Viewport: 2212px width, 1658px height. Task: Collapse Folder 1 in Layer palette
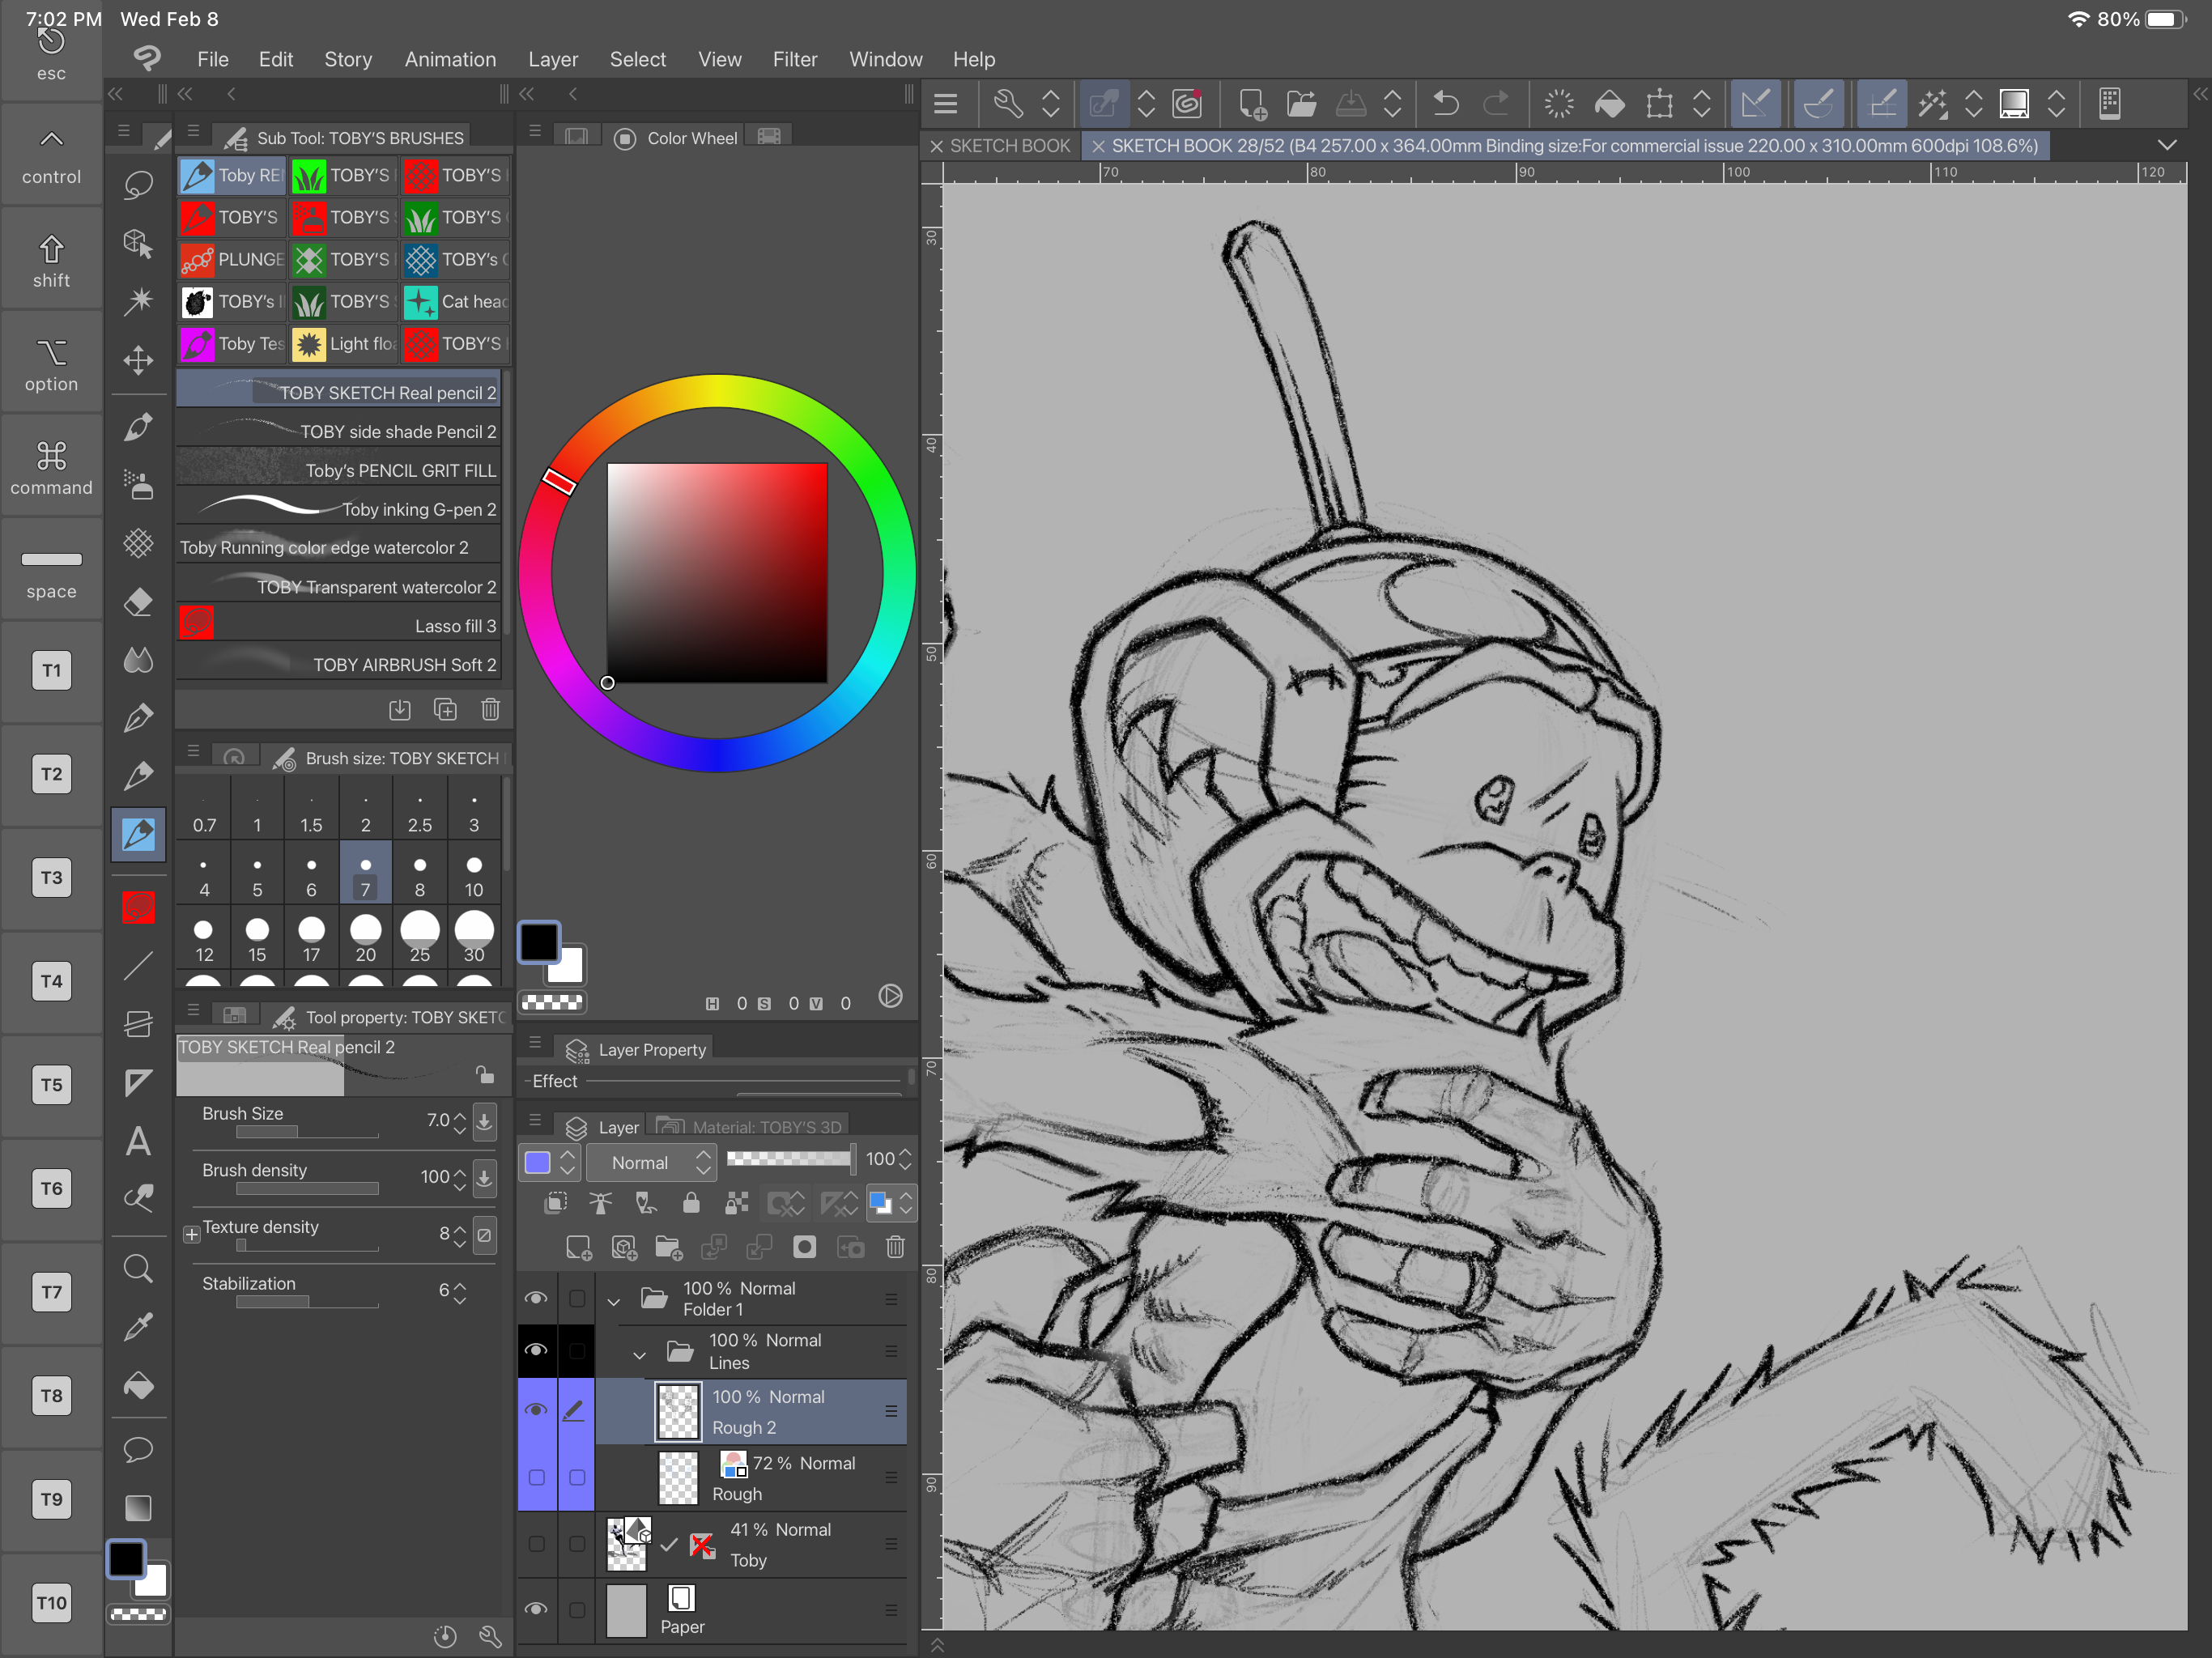pos(614,1301)
